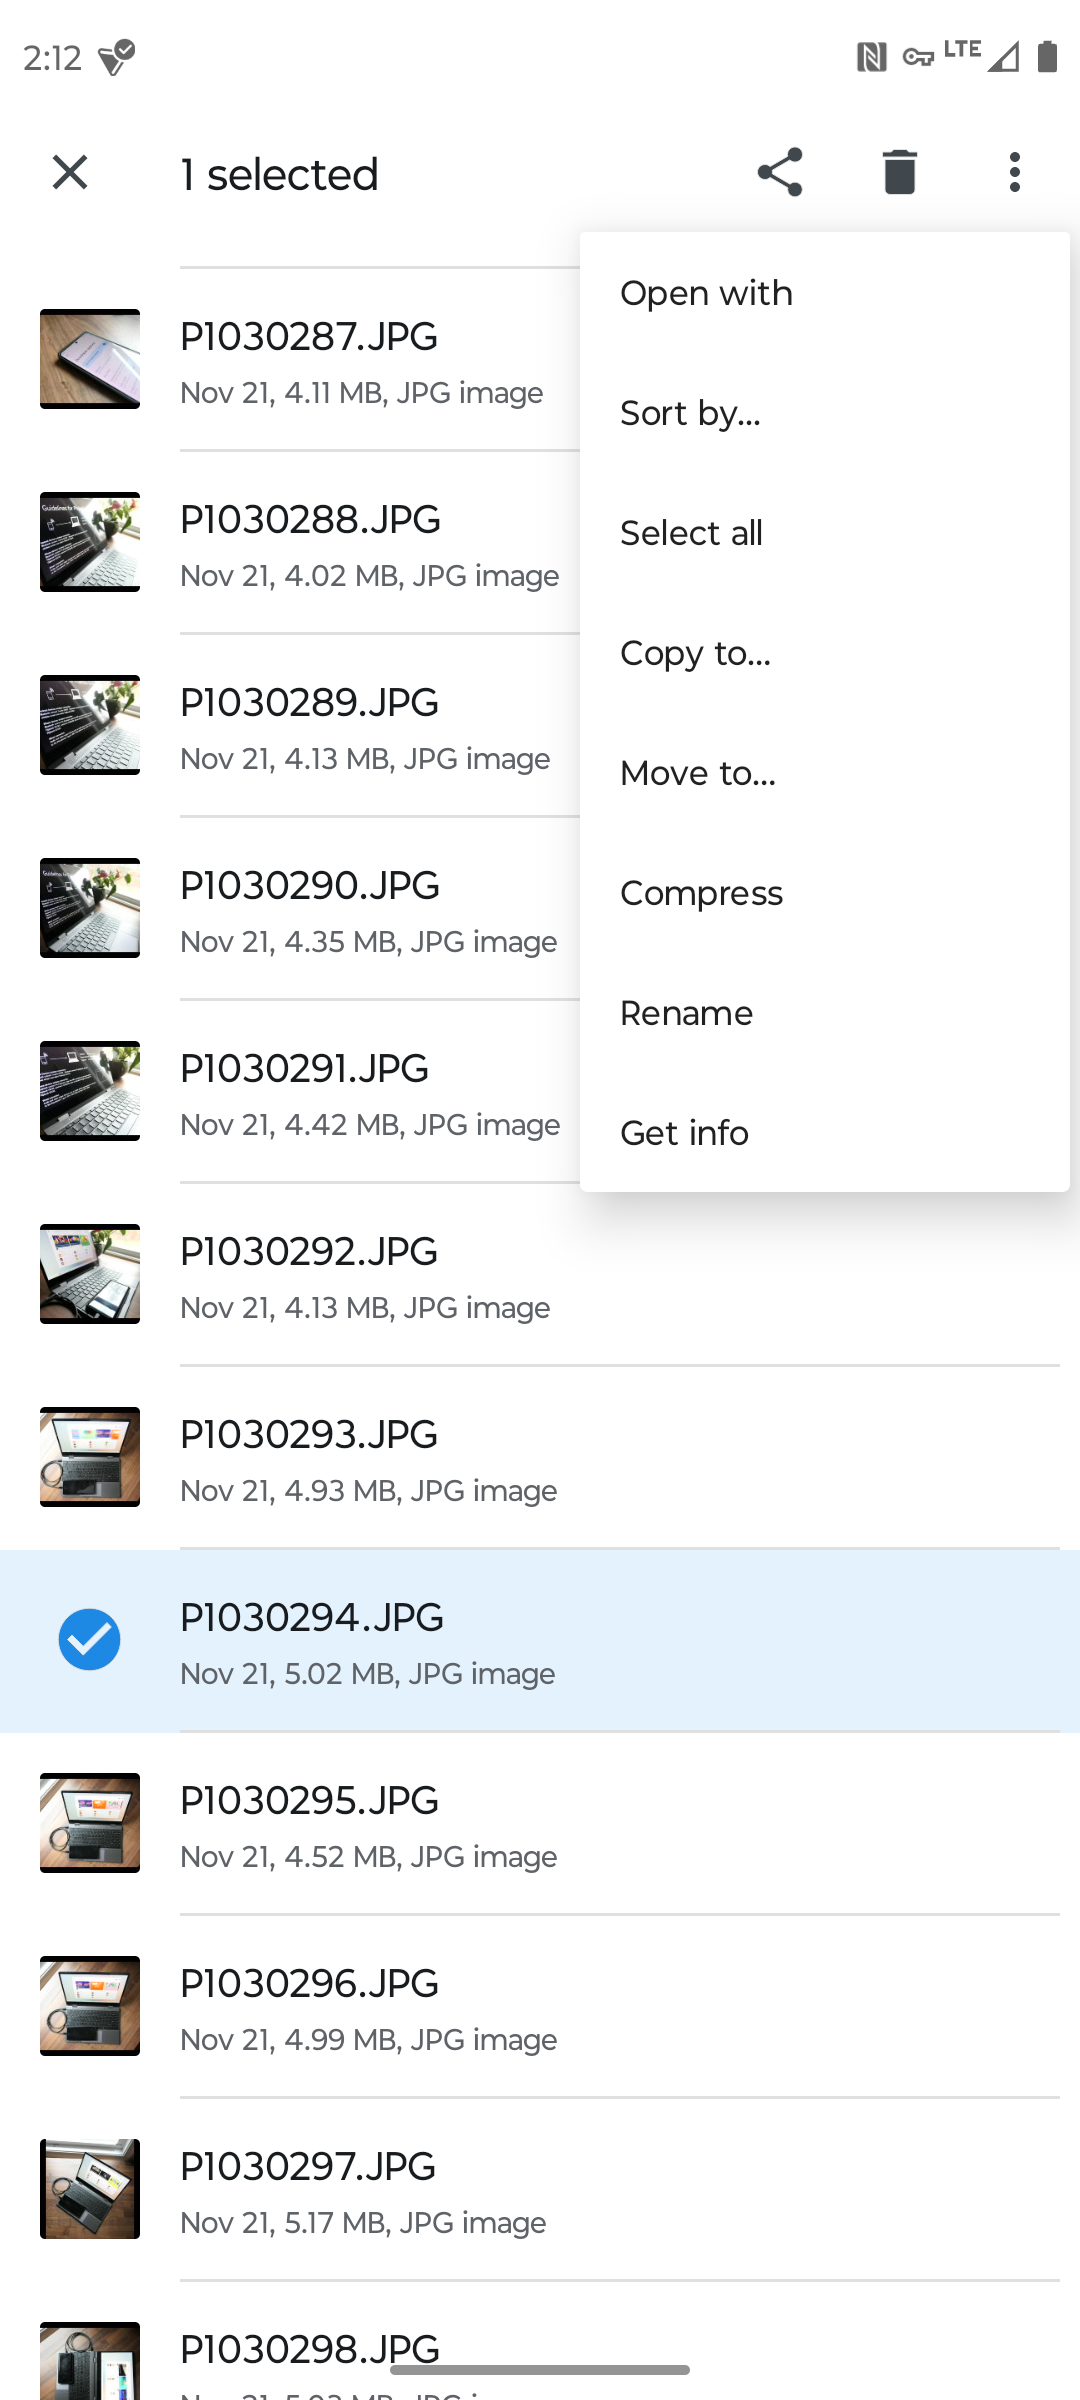Tap the P1030293.JPG thumbnail image
The image size is (1080, 2400).
[90, 1457]
